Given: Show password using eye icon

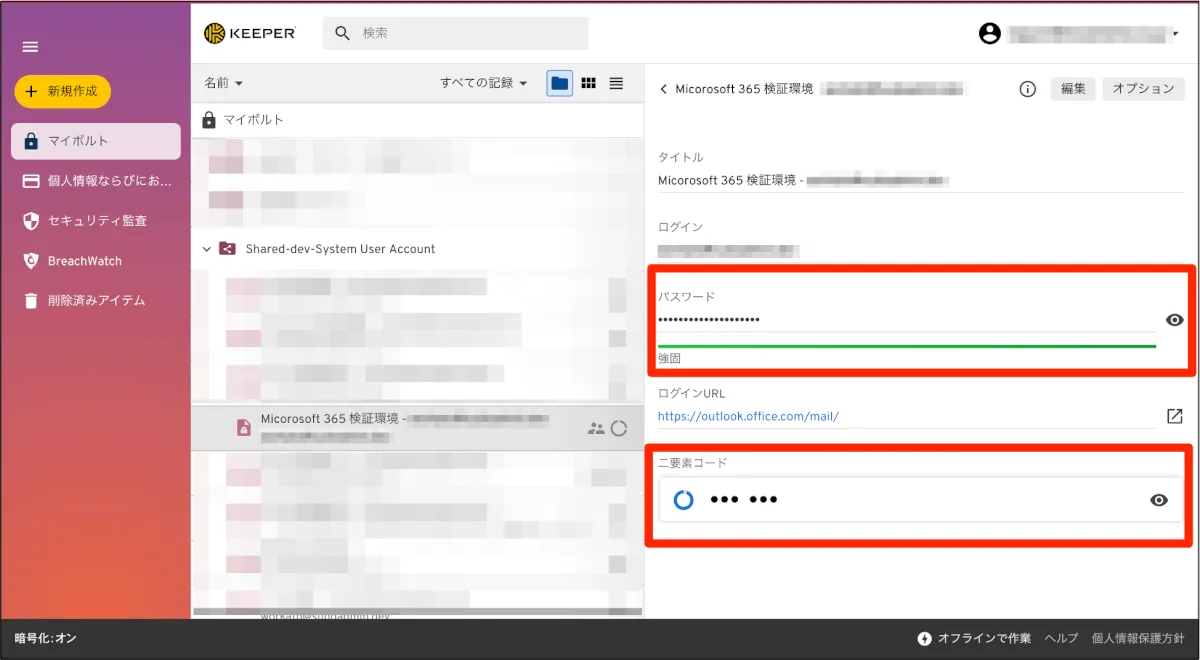Looking at the screenshot, I should coord(1175,320).
